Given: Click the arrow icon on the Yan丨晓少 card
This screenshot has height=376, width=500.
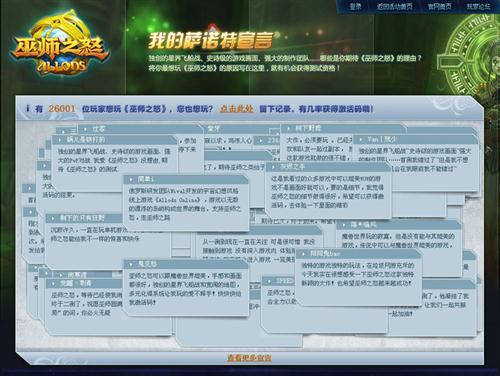Looking at the screenshot, I should (361, 139).
